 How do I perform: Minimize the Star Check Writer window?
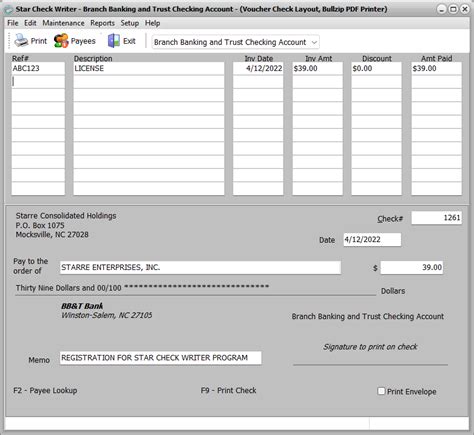(441, 9)
